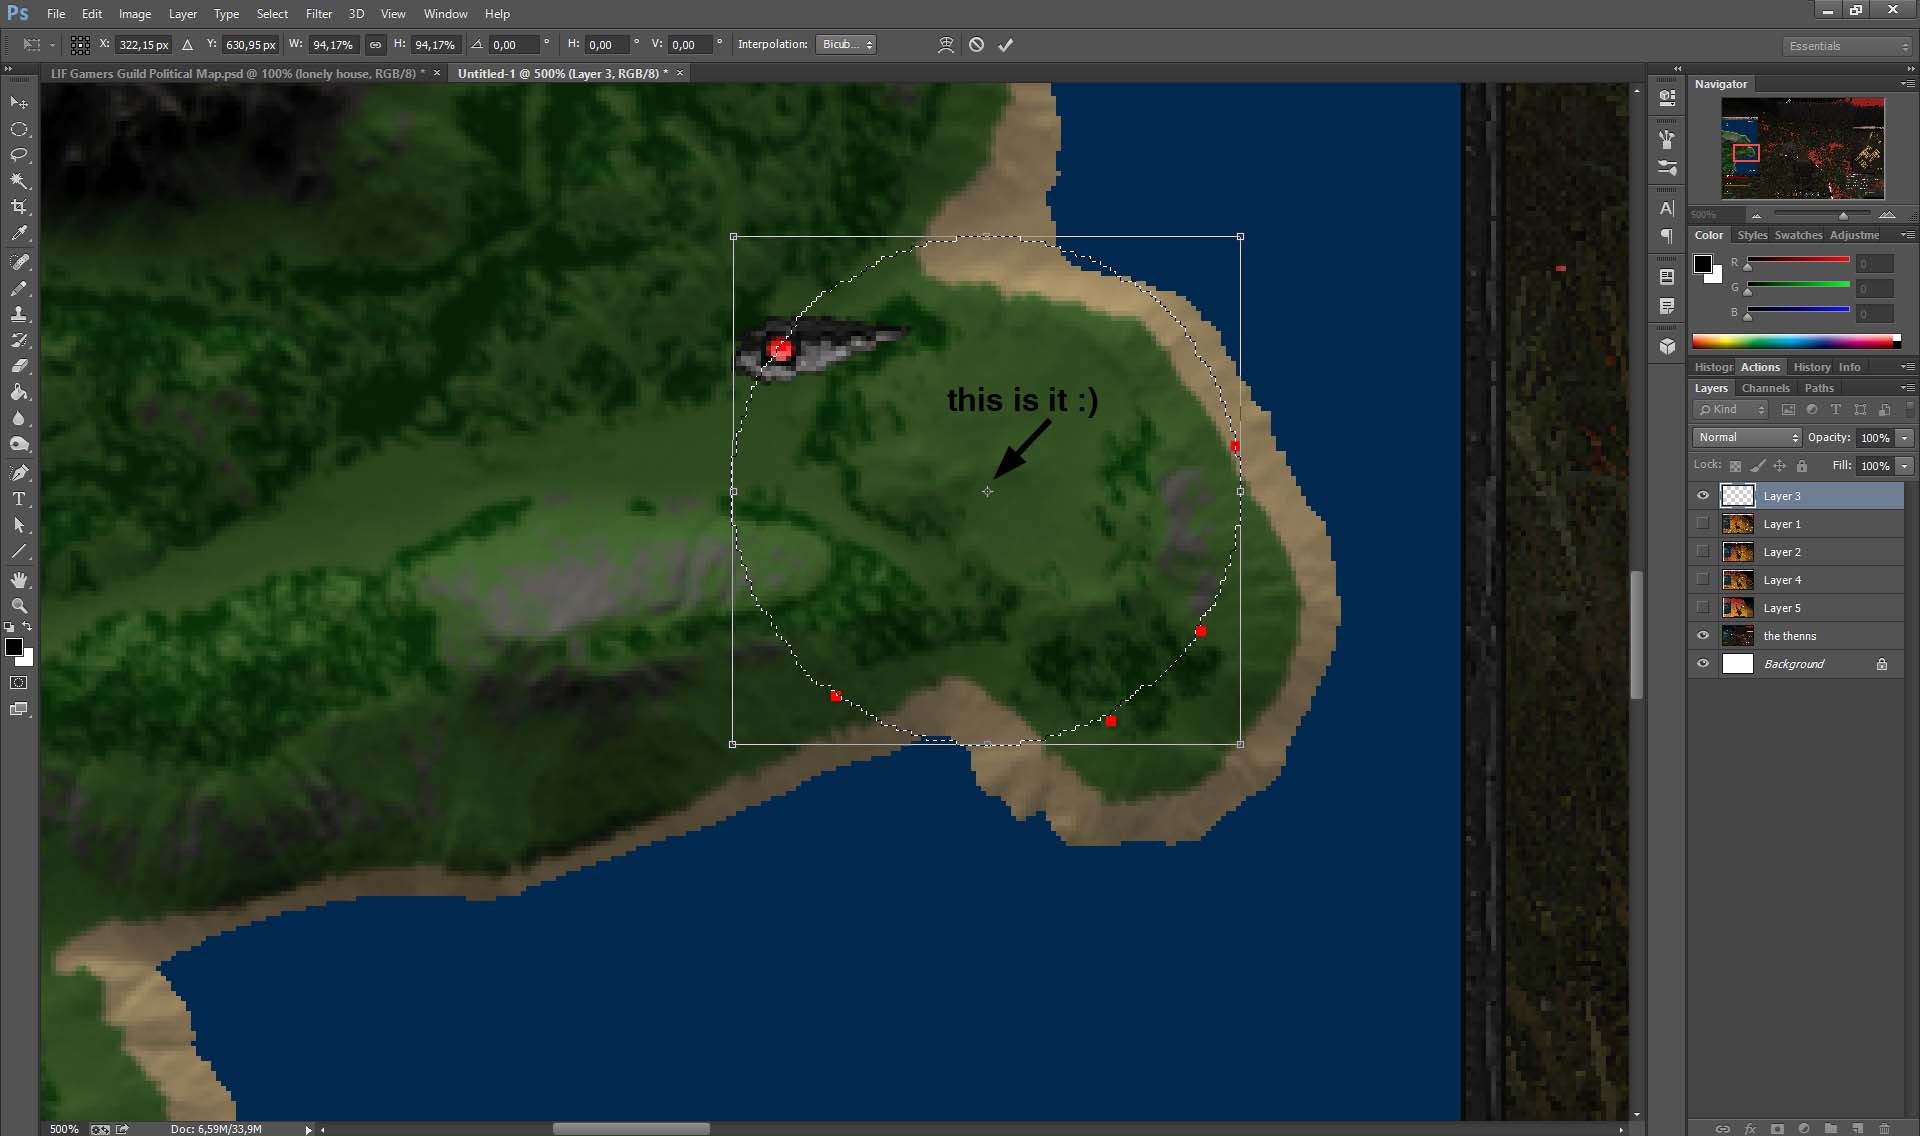Select the Hand tool
1920x1136 pixels.
click(19, 580)
